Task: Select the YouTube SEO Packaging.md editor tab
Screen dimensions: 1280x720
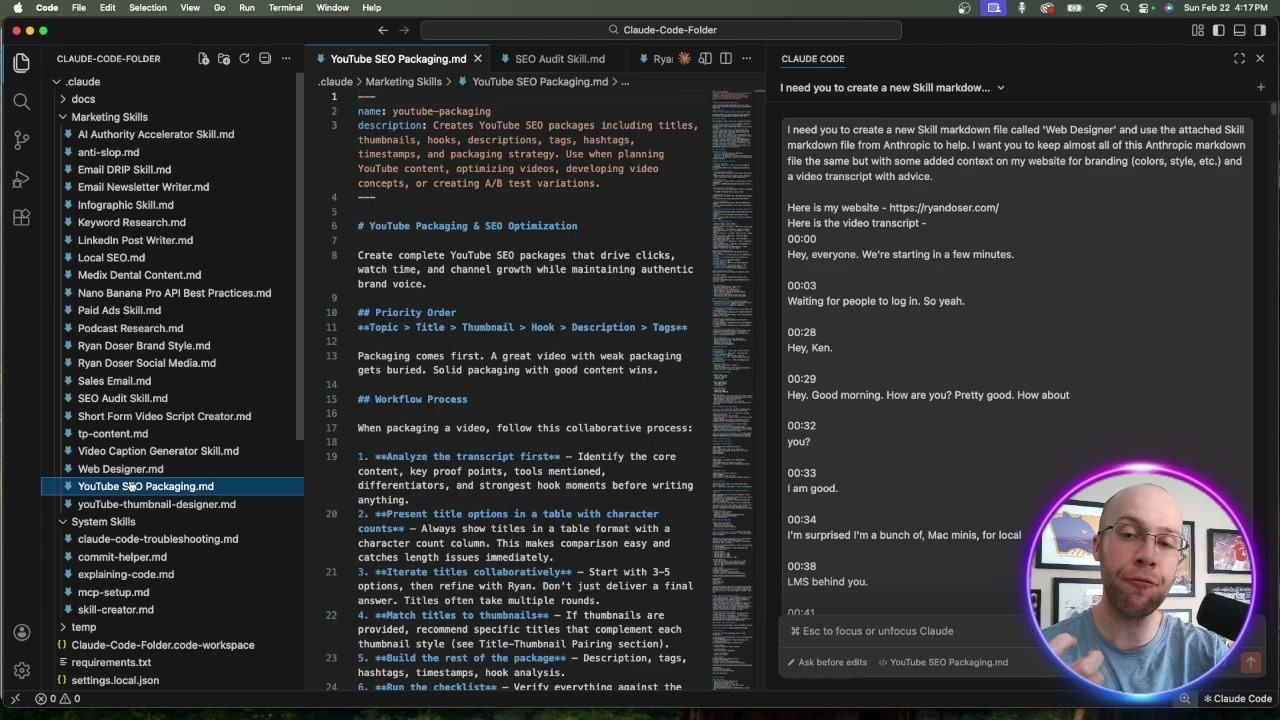Action: tap(398, 59)
